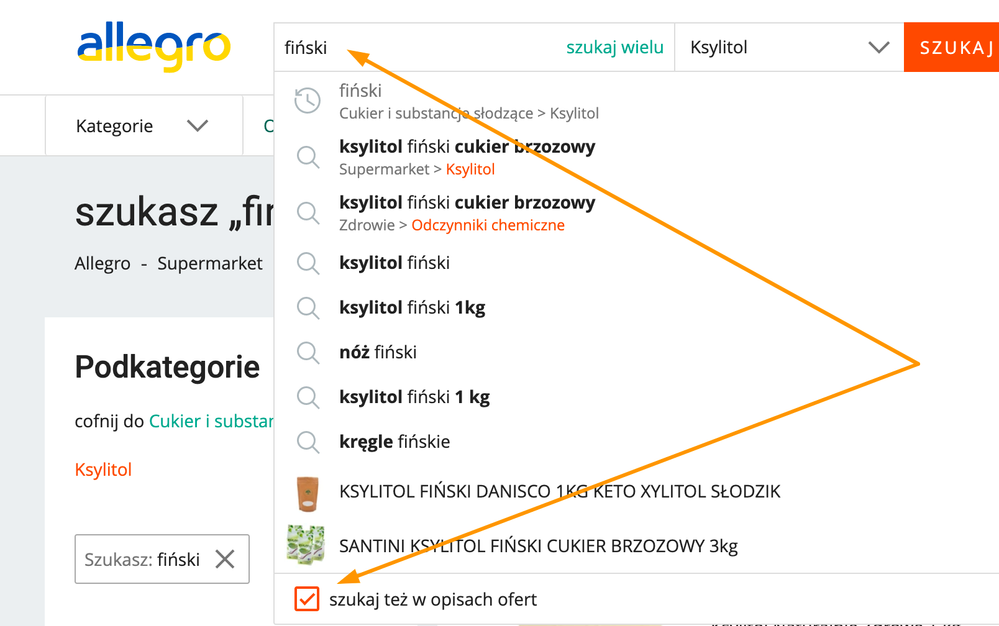Open 'SANTINI KSYLITOL FIŃSKI CUKIER BRZOZOWY 3kg' offer

pyautogui.click(x=538, y=546)
